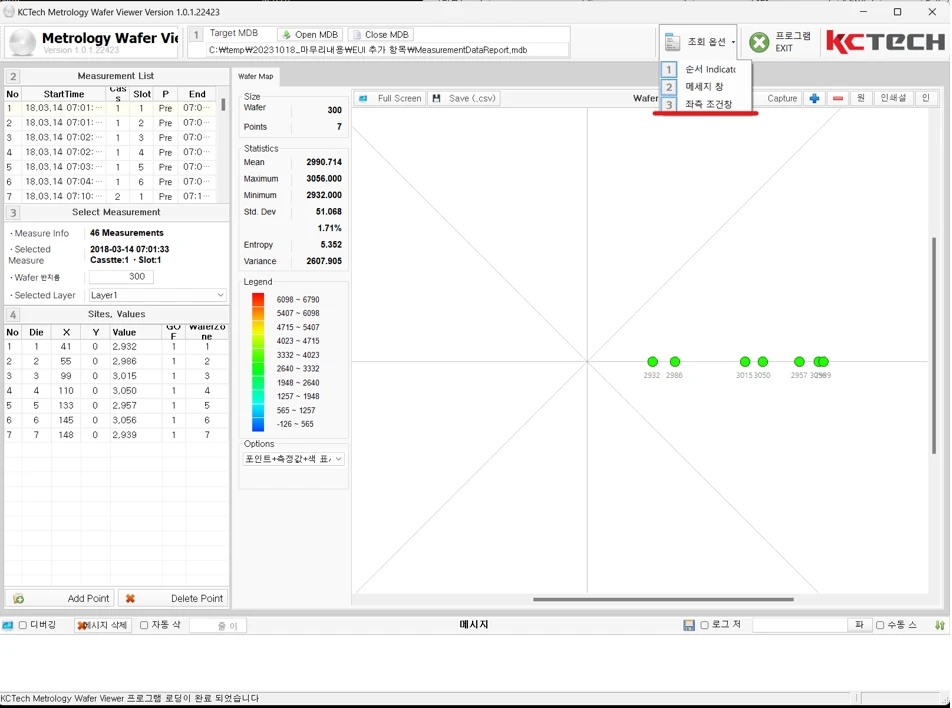The image size is (952, 708).
Task: Click the Full Screen button
Action: (390, 98)
